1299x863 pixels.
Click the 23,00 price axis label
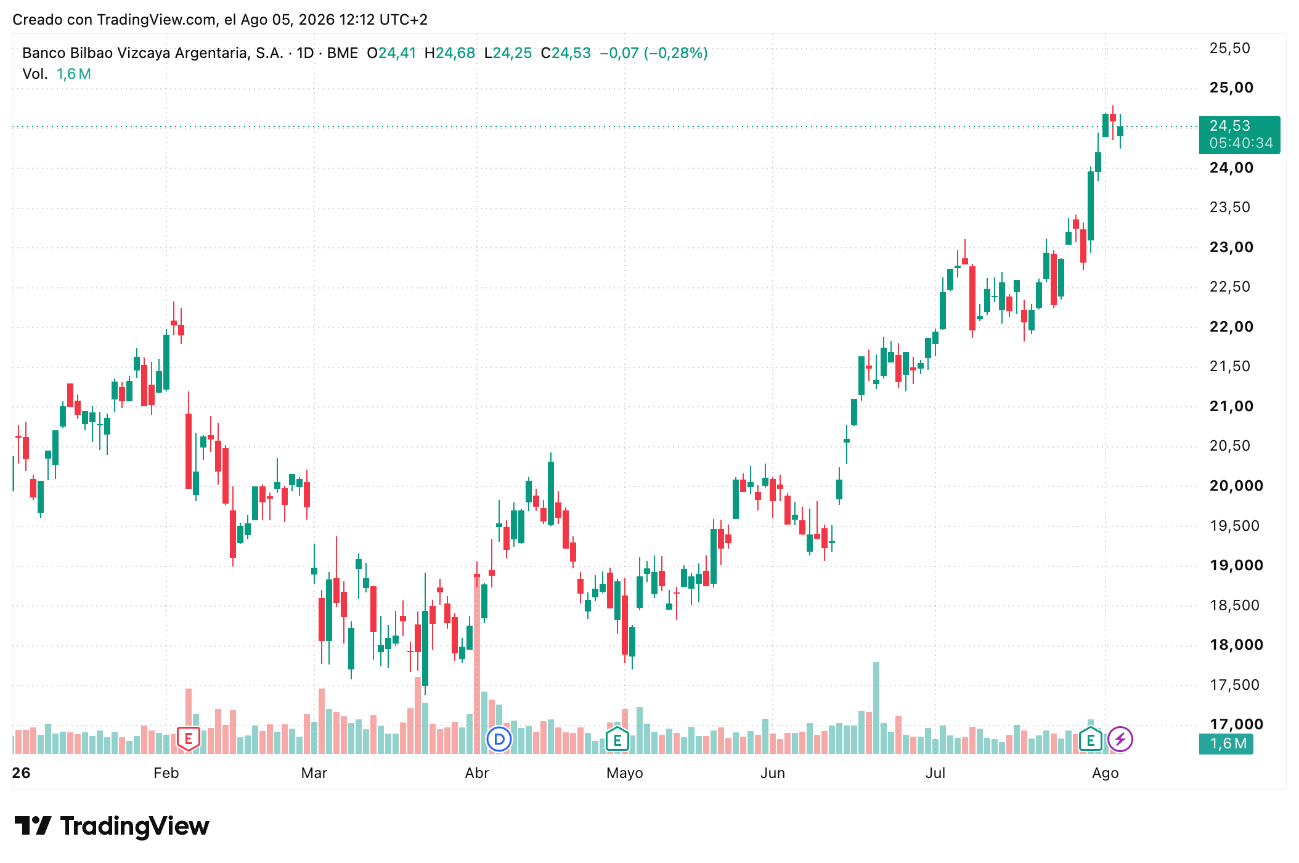point(1230,247)
